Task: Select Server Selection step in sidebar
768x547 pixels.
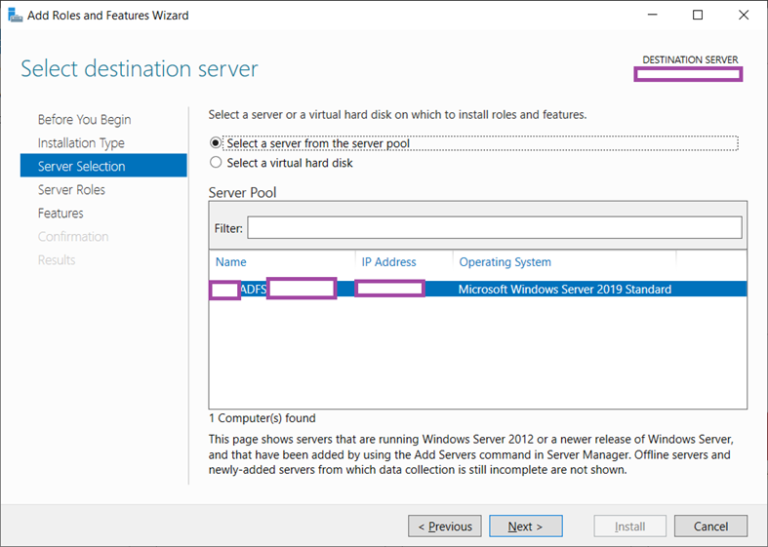Action: (103, 166)
